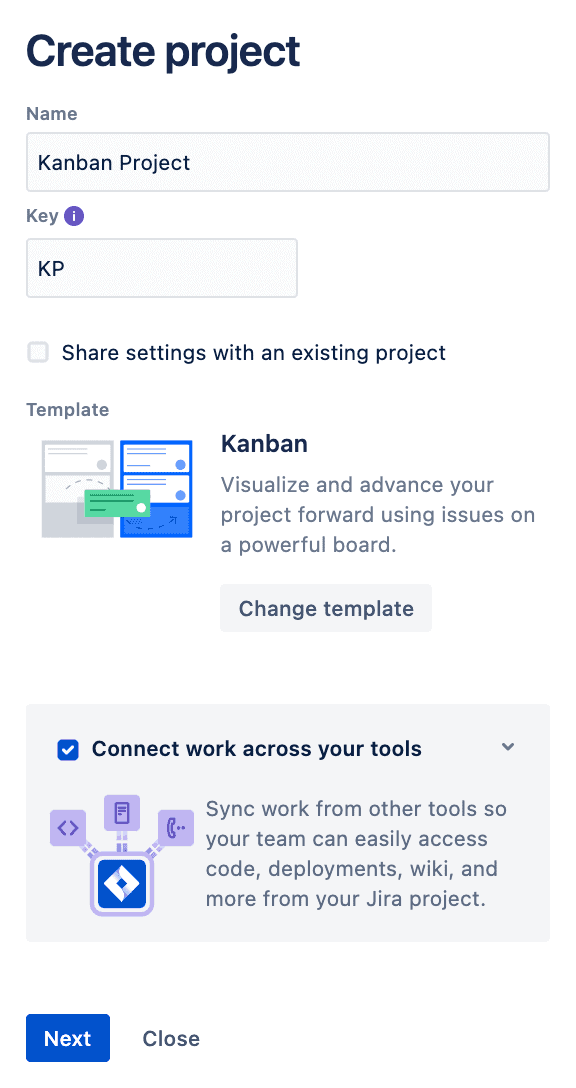Screen dimensions: 576x1088
Task: Click the code brackets icon in the tools graphic
Action: [68, 828]
